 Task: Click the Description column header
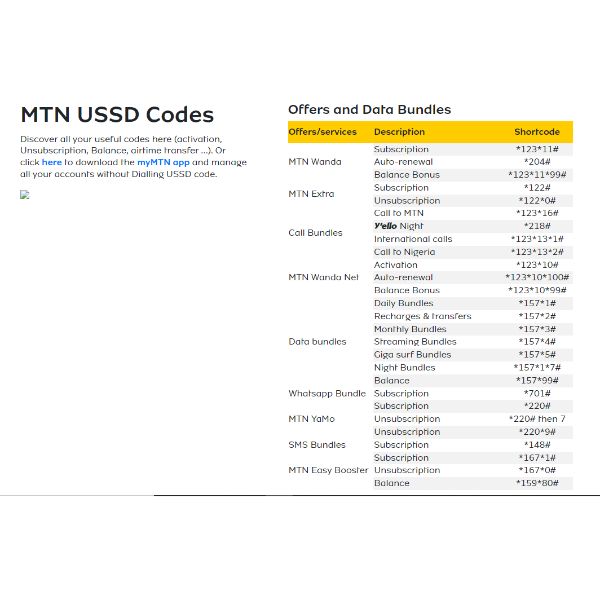point(399,132)
